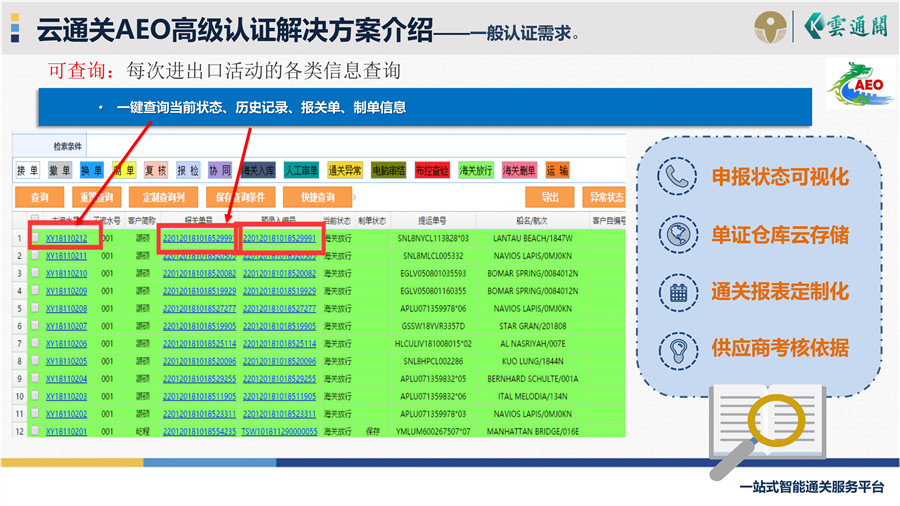The width and height of the screenshot is (900, 506).
Task: Open link 220120181018554235 in row 12
Action: [x=199, y=431]
